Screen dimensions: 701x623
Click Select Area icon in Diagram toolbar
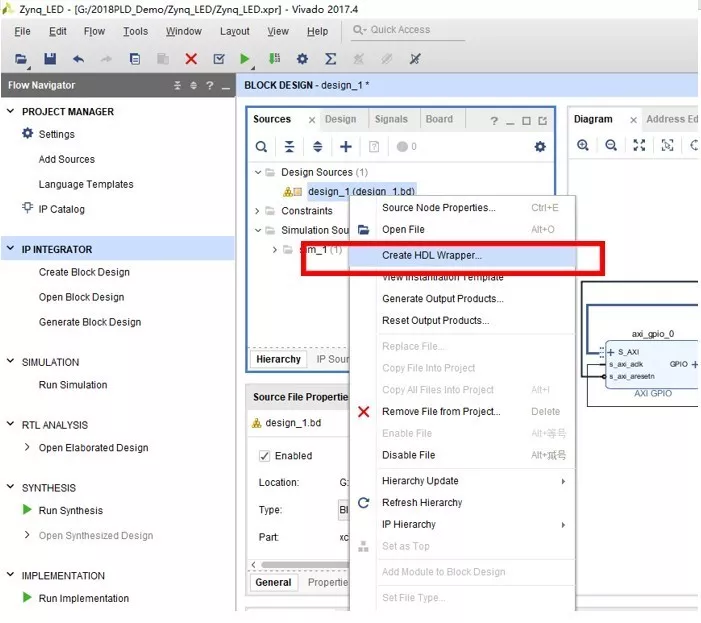(x=667, y=145)
